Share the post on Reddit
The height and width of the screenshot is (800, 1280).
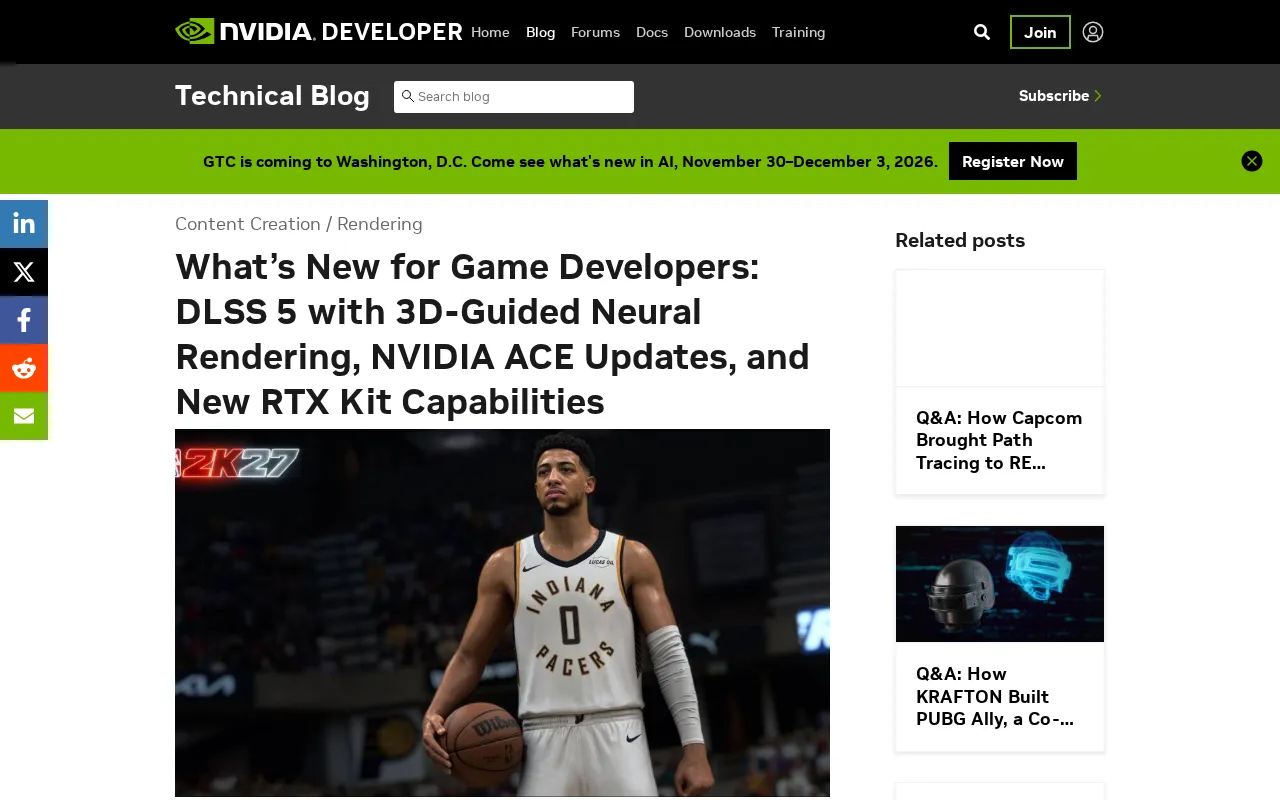(x=24, y=368)
